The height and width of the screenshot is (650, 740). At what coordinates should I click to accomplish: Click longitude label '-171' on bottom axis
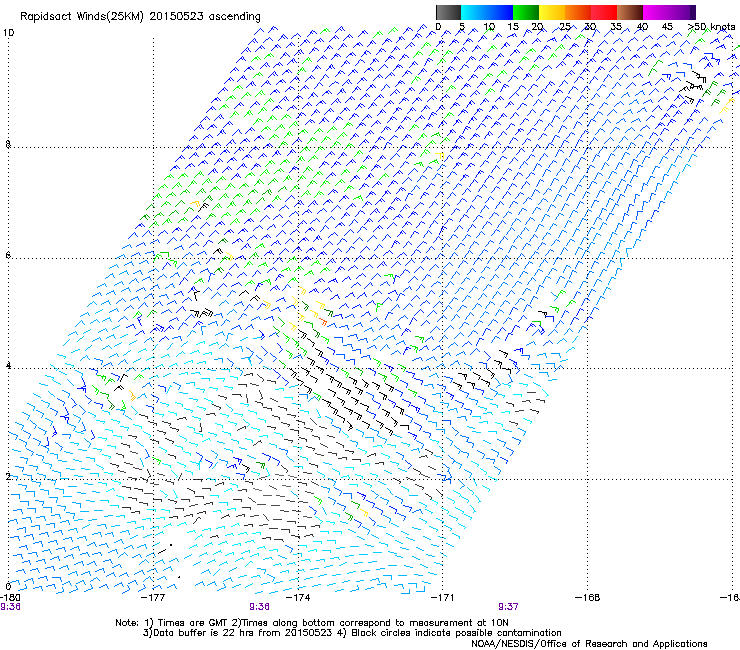(x=443, y=597)
